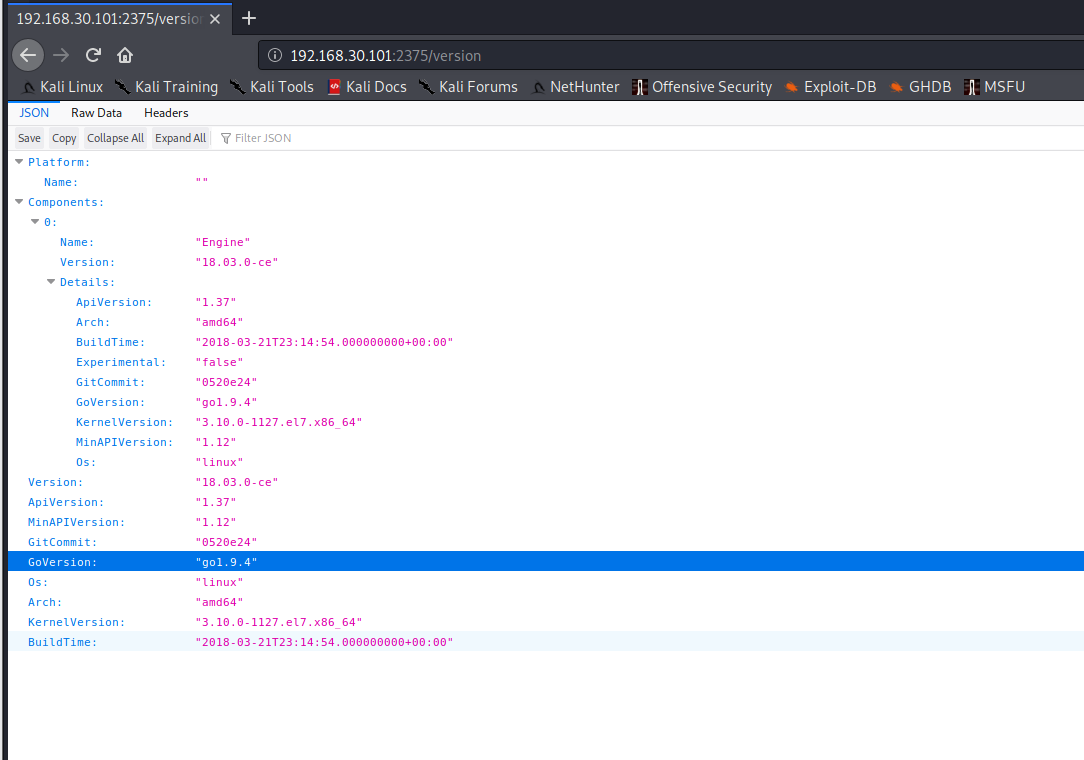The image size is (1084, 760).
Task: Select the Details Arch amd64 row
Action: pyautogui.click(x=546, y=322)
